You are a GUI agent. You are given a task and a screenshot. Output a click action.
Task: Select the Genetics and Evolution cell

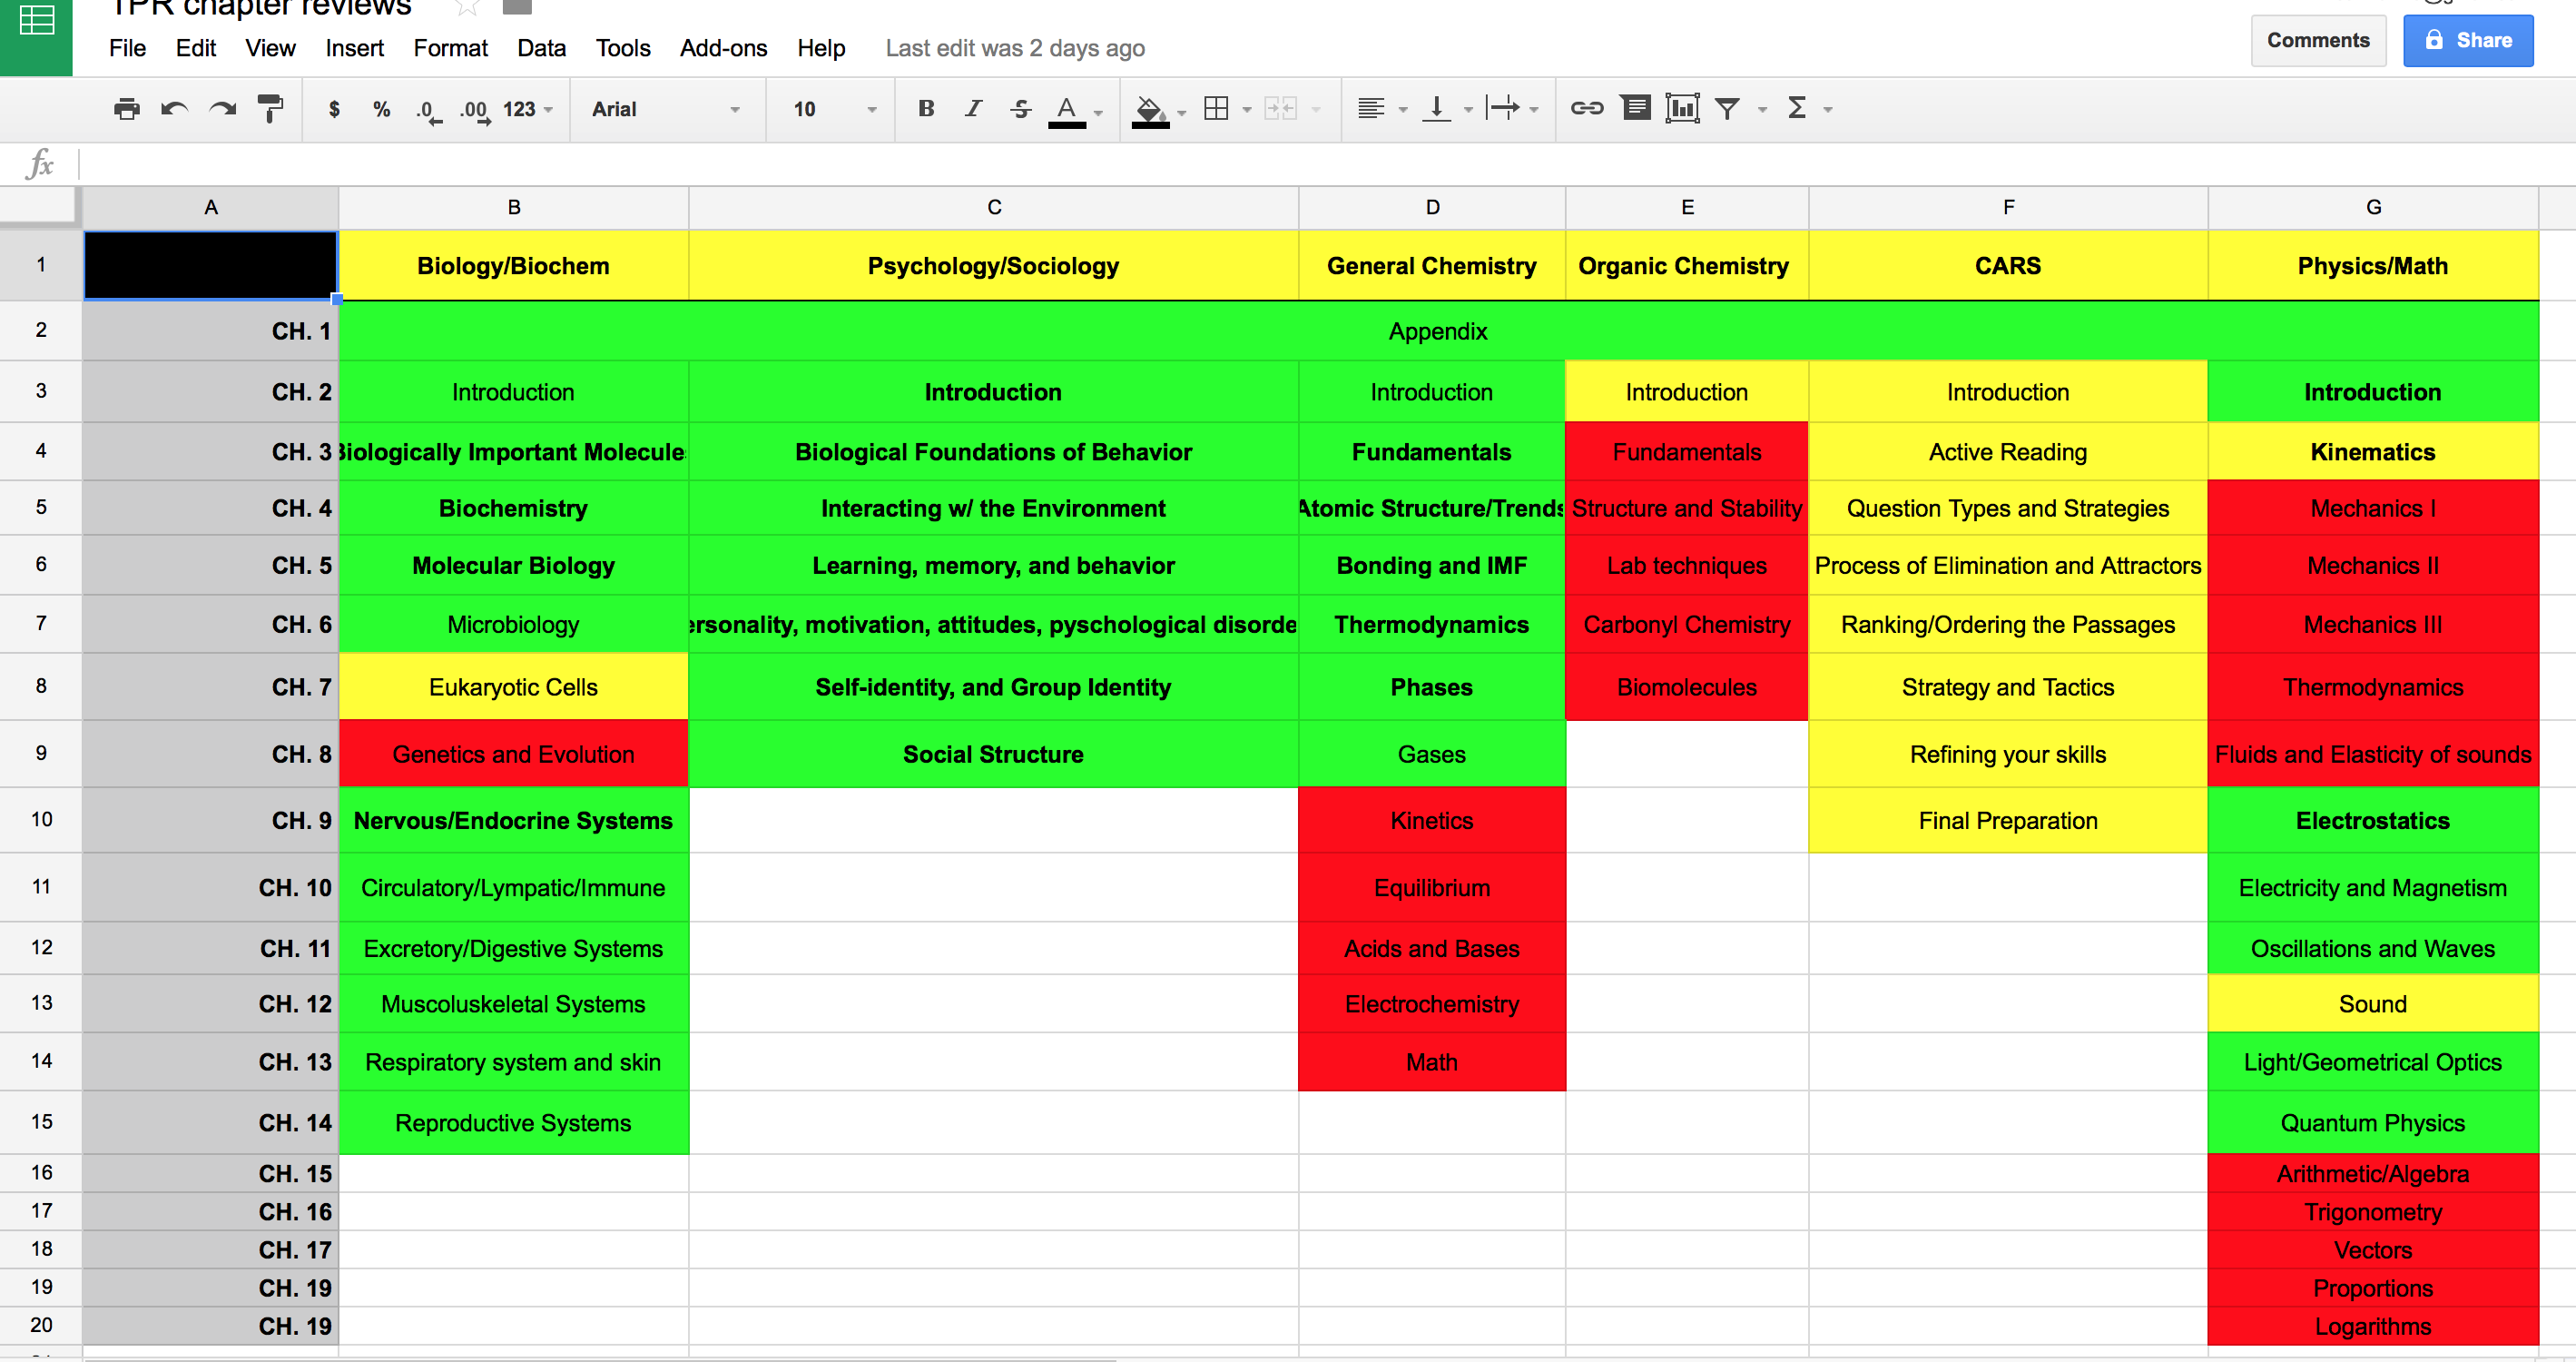[513, 754]
